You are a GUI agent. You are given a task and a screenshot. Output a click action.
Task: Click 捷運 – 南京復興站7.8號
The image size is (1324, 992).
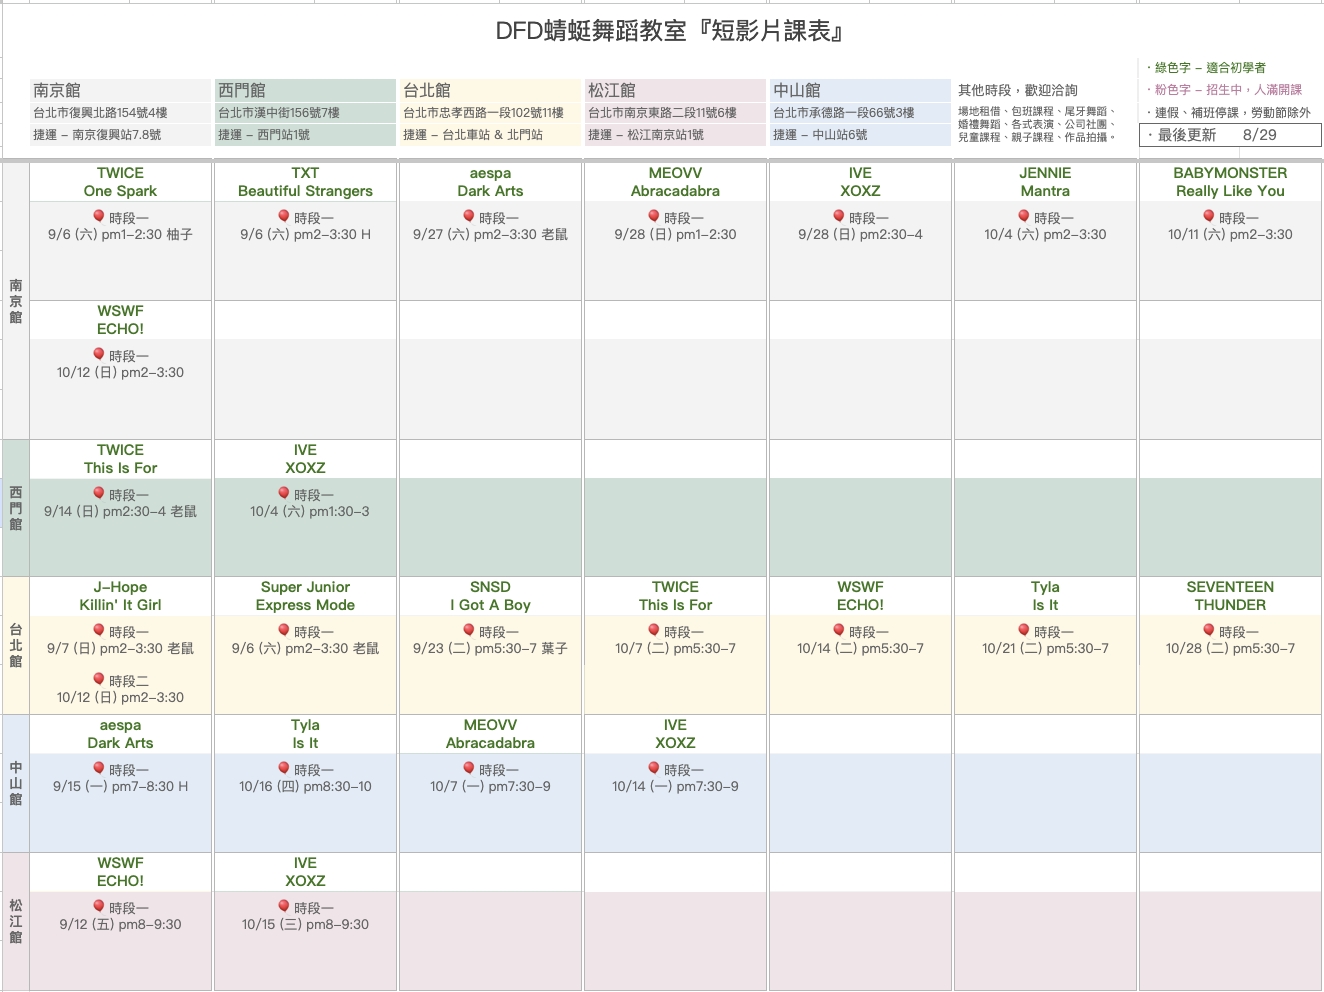[x=97, y=135]
